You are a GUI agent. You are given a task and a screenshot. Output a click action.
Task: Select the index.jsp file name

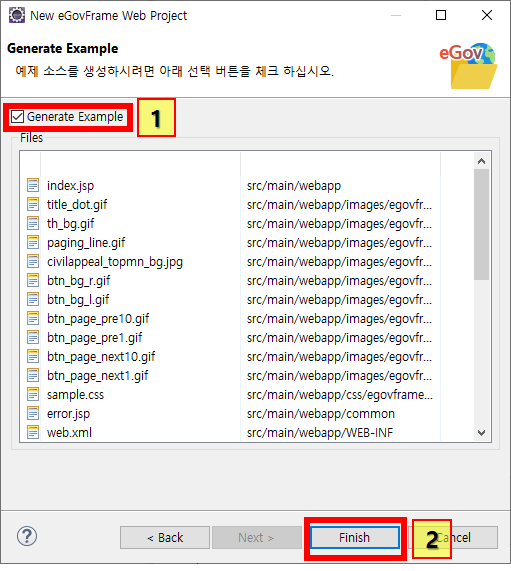[70, 186]
